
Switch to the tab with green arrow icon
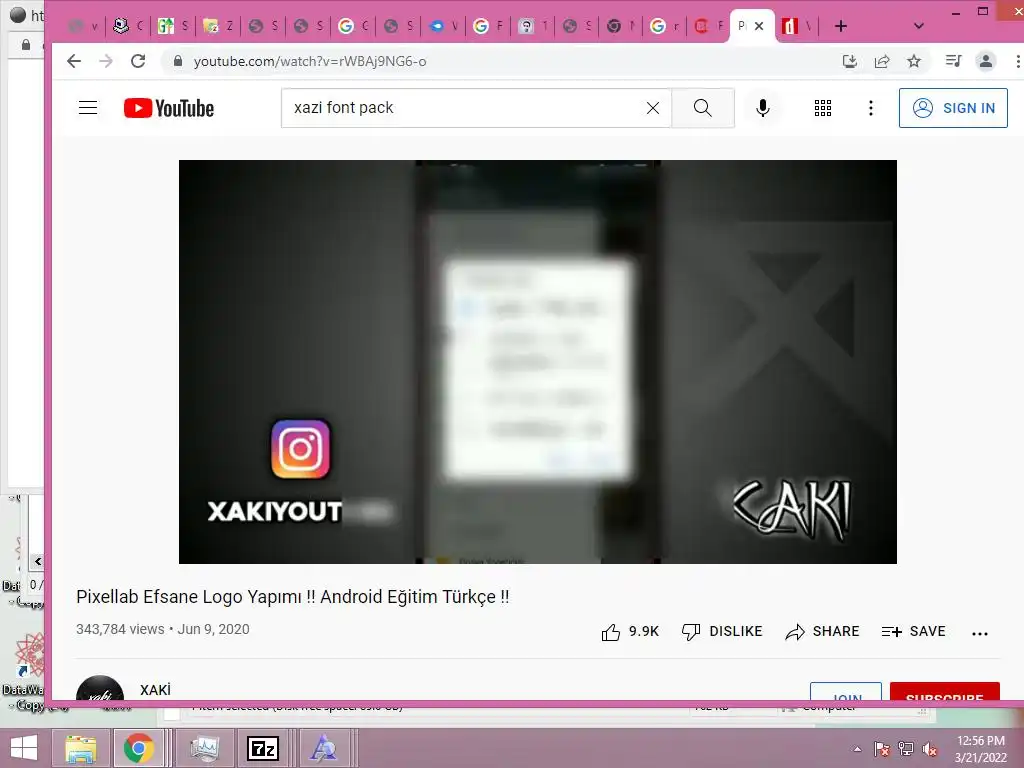click(173, 26)
